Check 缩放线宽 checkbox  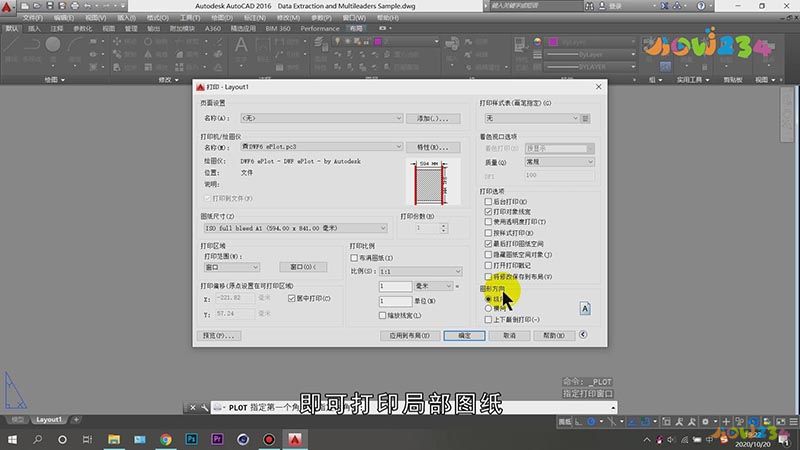coord(382,315)
